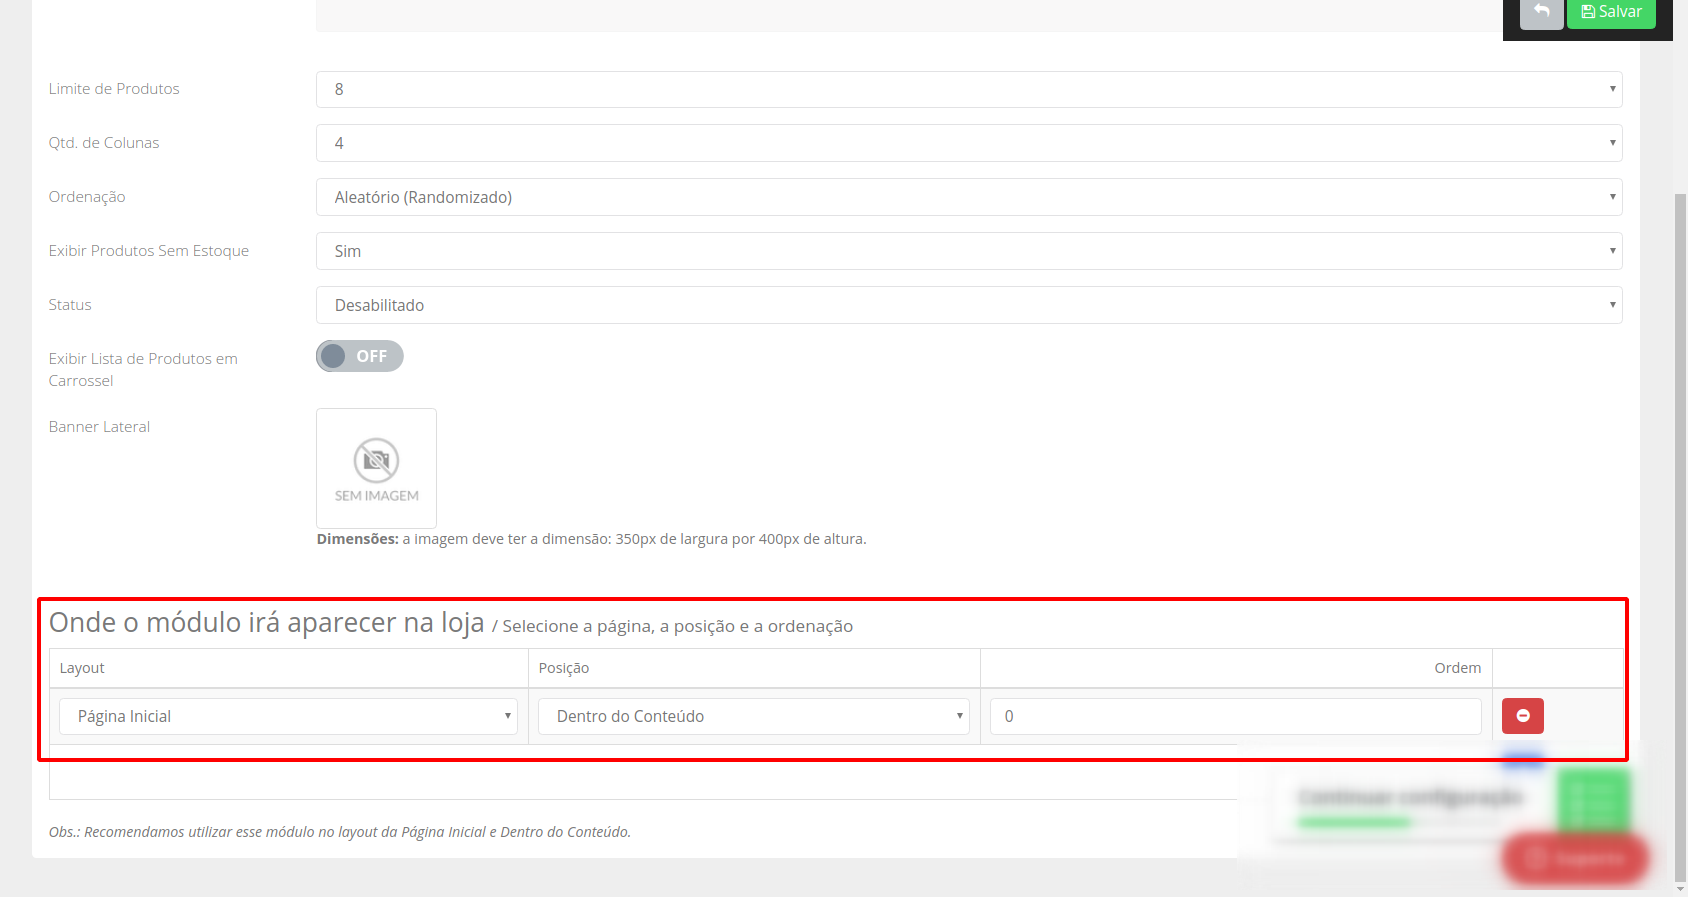Click the Sem Imagem banner placeholder

click(x=376, y=468)
